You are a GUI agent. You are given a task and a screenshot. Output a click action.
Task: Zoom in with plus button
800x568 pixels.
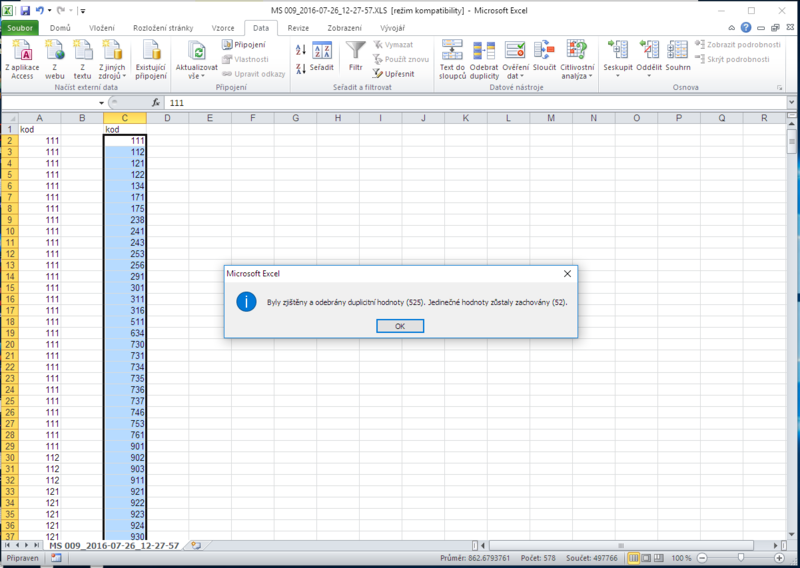click(x=780, y=558)
